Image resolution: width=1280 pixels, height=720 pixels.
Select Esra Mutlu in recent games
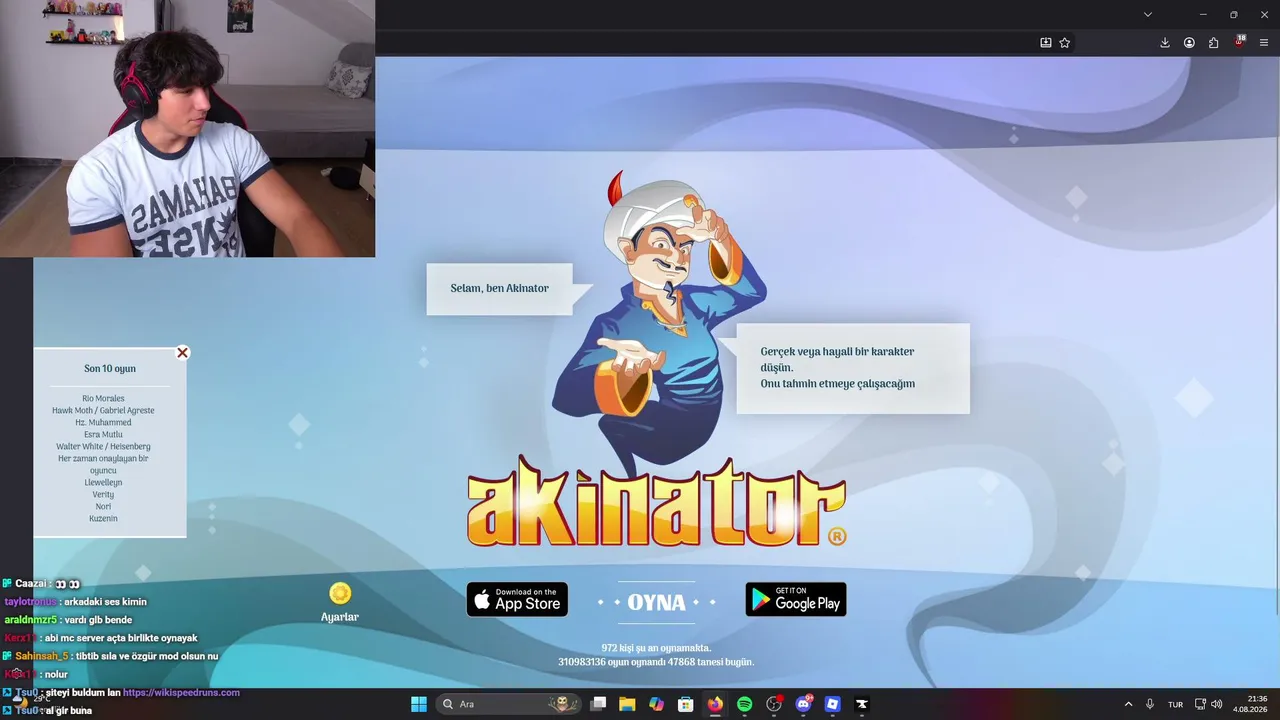pos(103,434)
